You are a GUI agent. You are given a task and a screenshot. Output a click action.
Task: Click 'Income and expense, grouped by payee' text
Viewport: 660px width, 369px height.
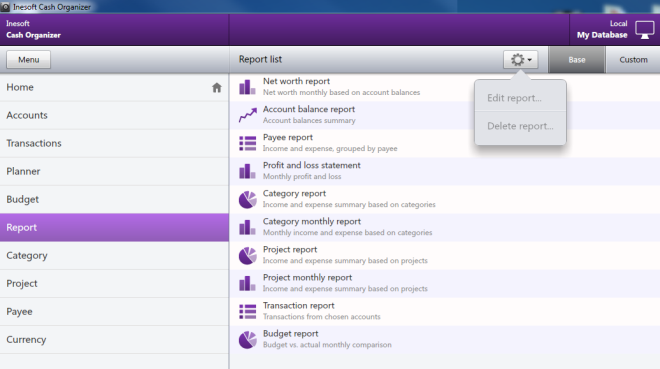(330, 149)
